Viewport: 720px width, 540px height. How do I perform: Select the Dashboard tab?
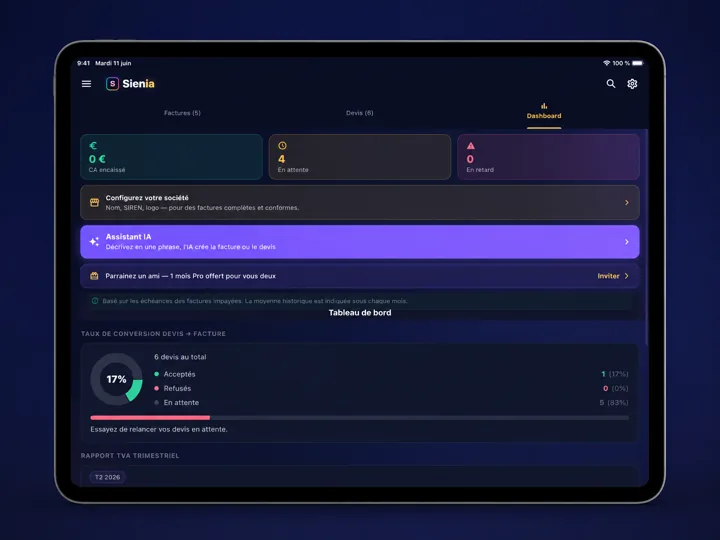[544, 112]
